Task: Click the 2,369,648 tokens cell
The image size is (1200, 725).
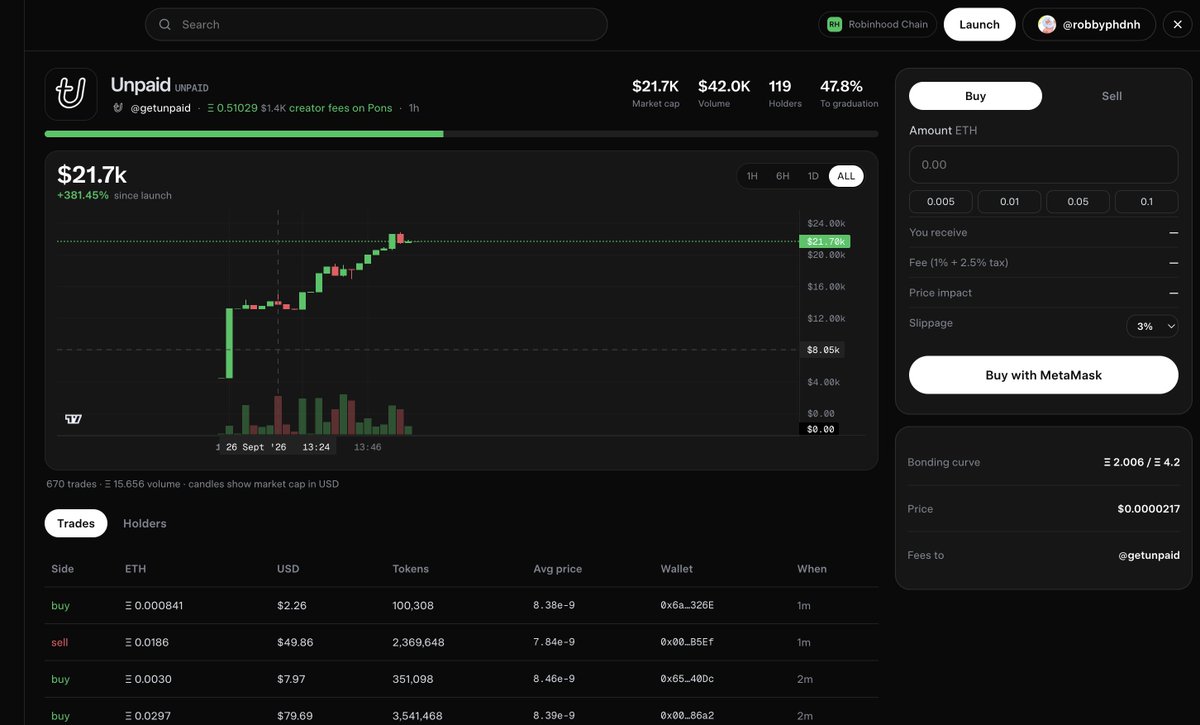Action: [419, 642]
